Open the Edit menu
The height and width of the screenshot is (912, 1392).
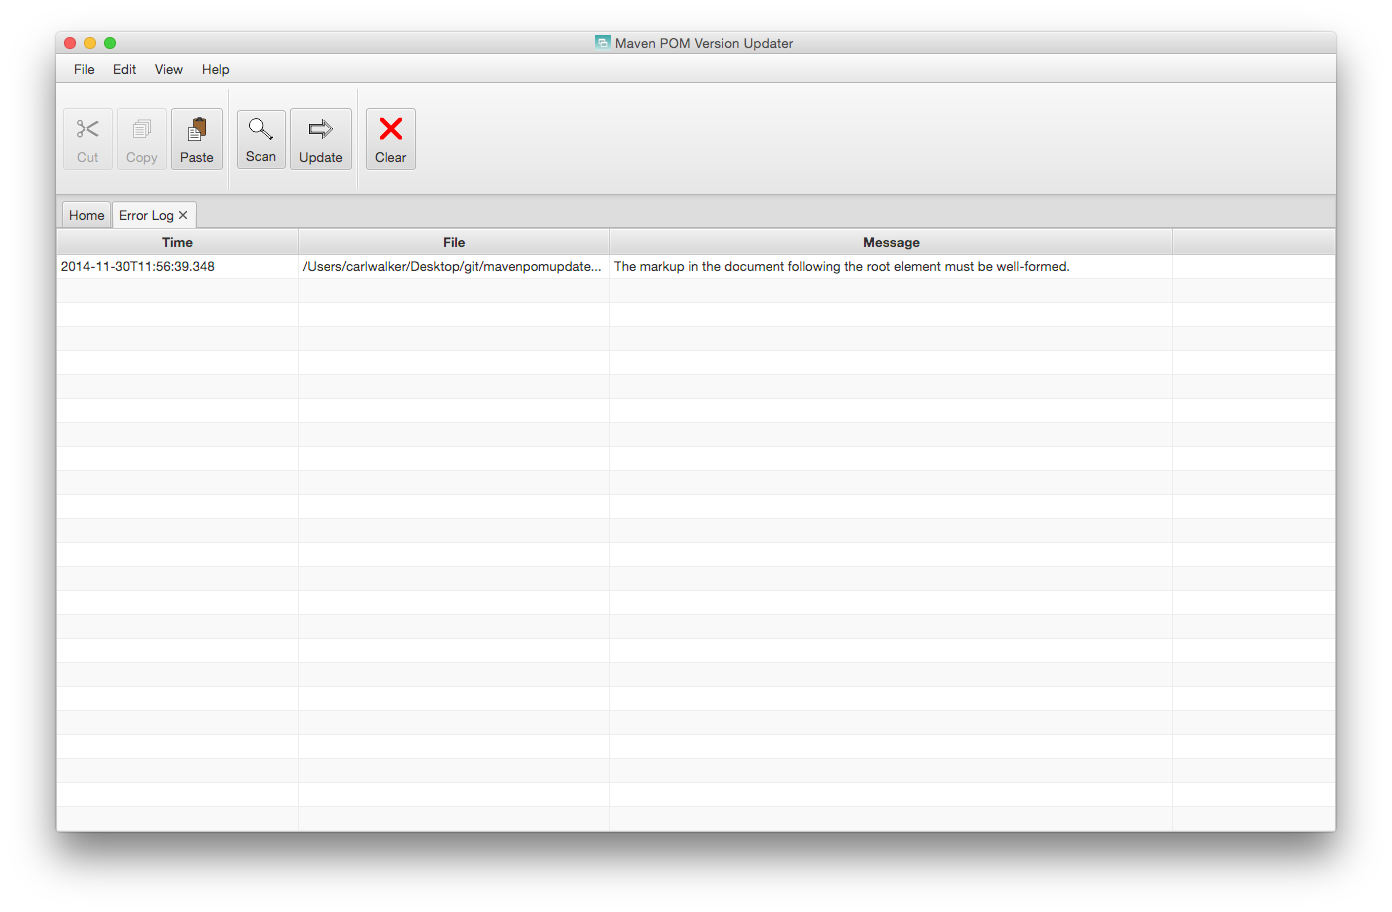(x=124, y=69)
